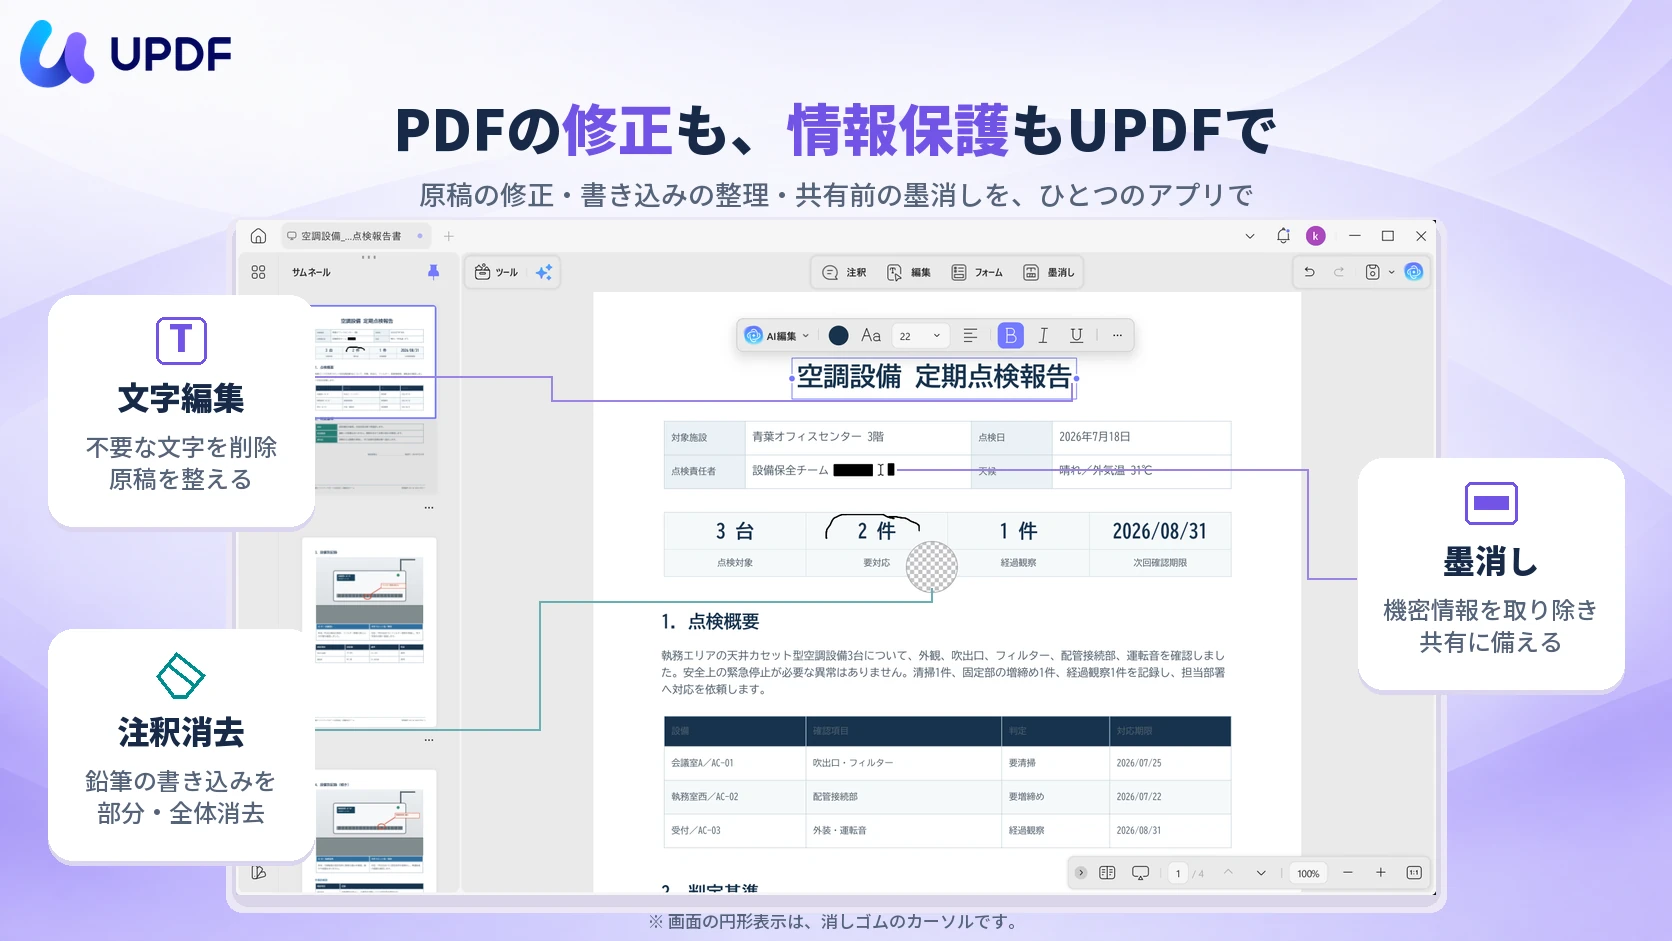Pin the サムネール thumbnail panel

point(433,272)
